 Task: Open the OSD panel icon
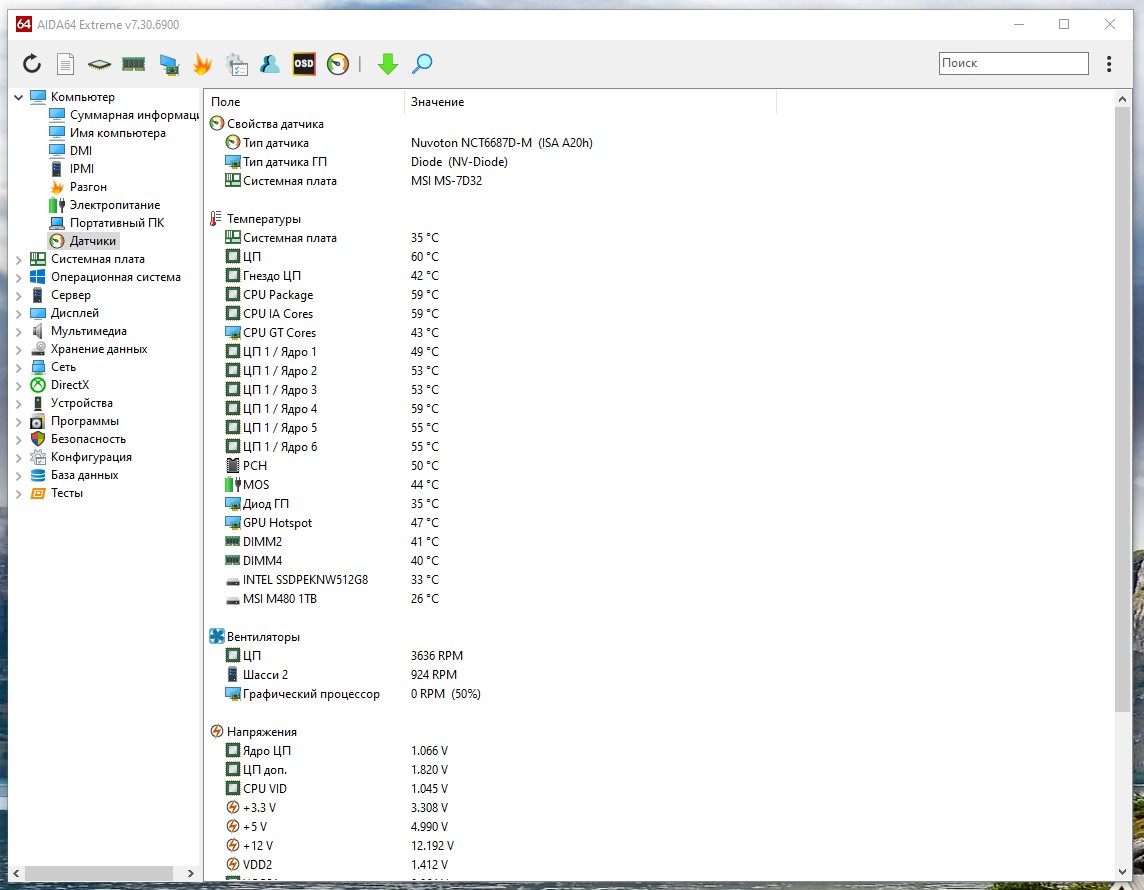click(x=304, y=63)
